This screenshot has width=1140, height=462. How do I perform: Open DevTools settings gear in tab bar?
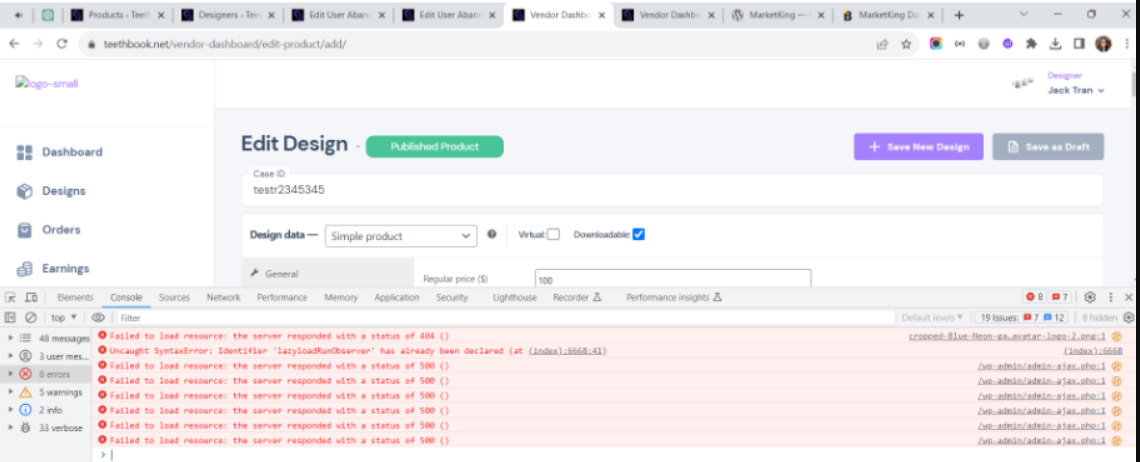pyautogui.click(x=1090, y=297)
